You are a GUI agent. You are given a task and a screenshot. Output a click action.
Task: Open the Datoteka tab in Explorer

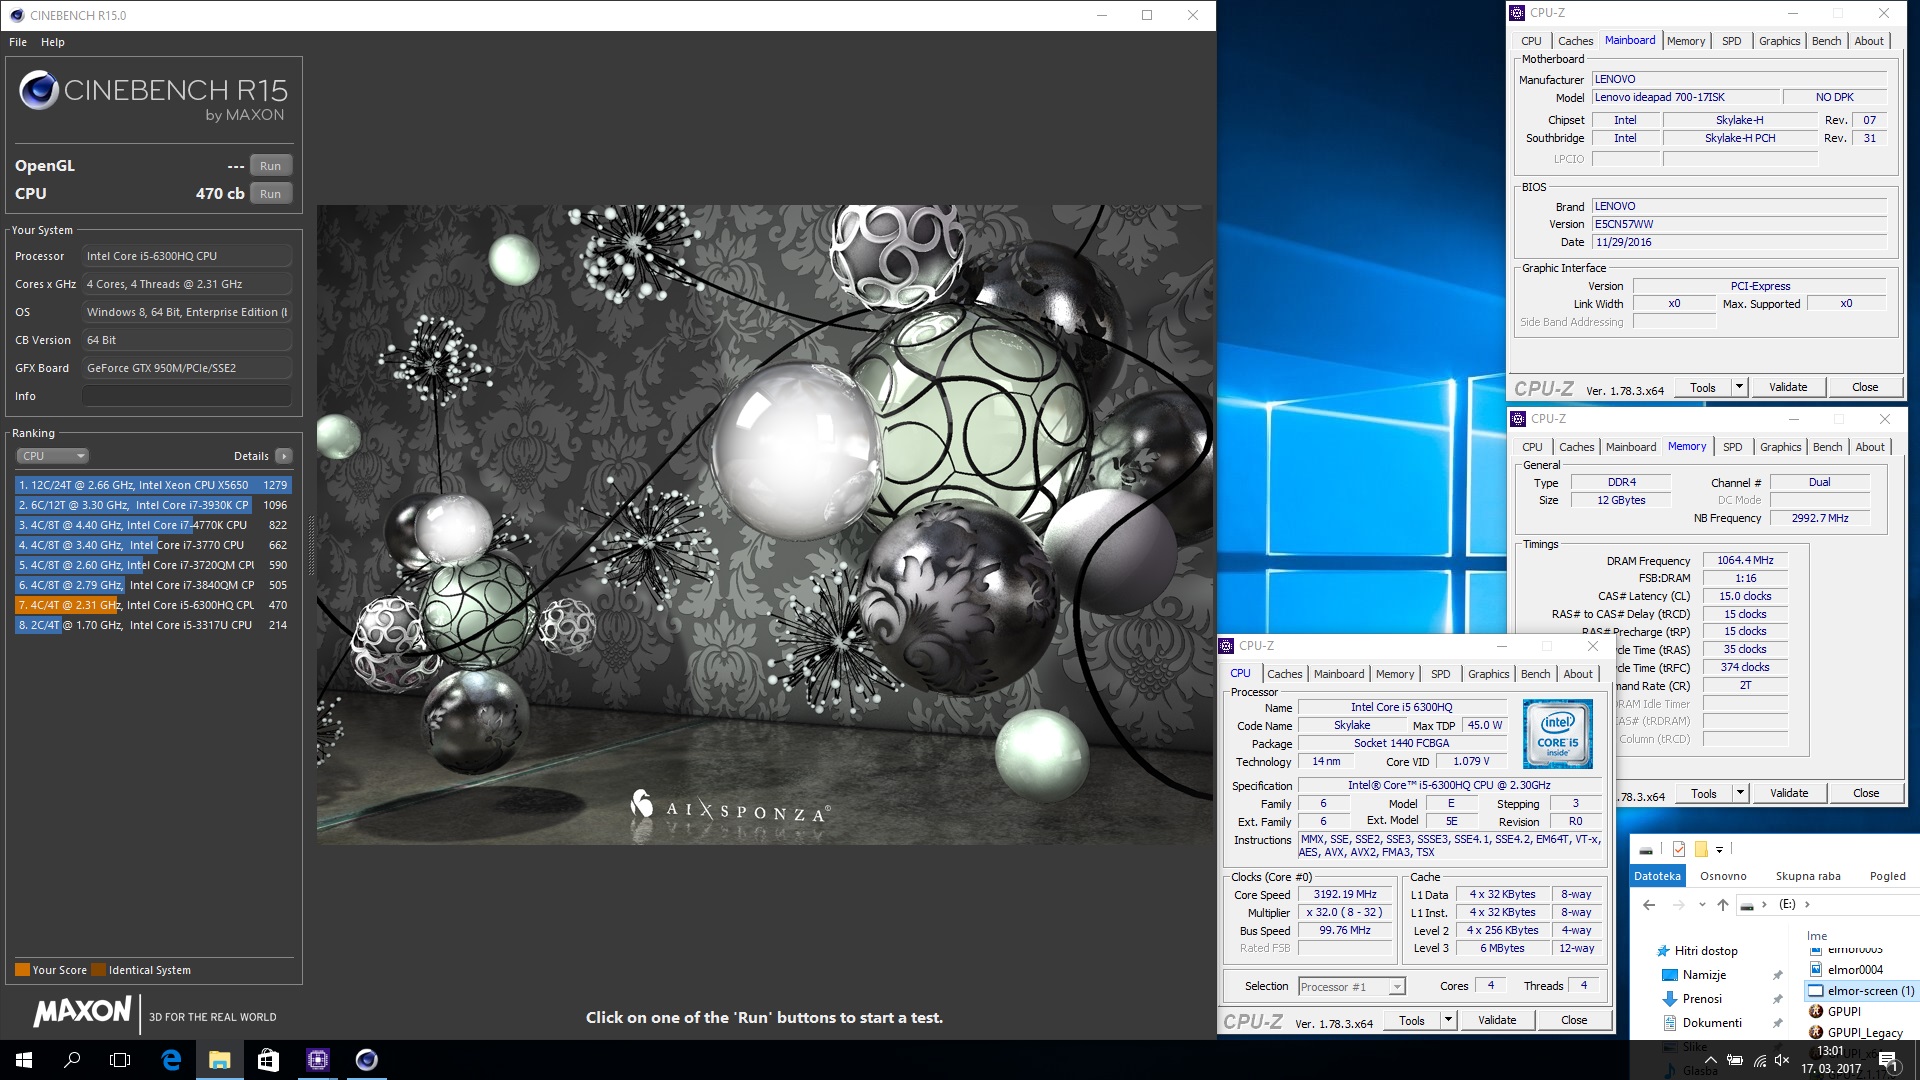(1657, 876)
